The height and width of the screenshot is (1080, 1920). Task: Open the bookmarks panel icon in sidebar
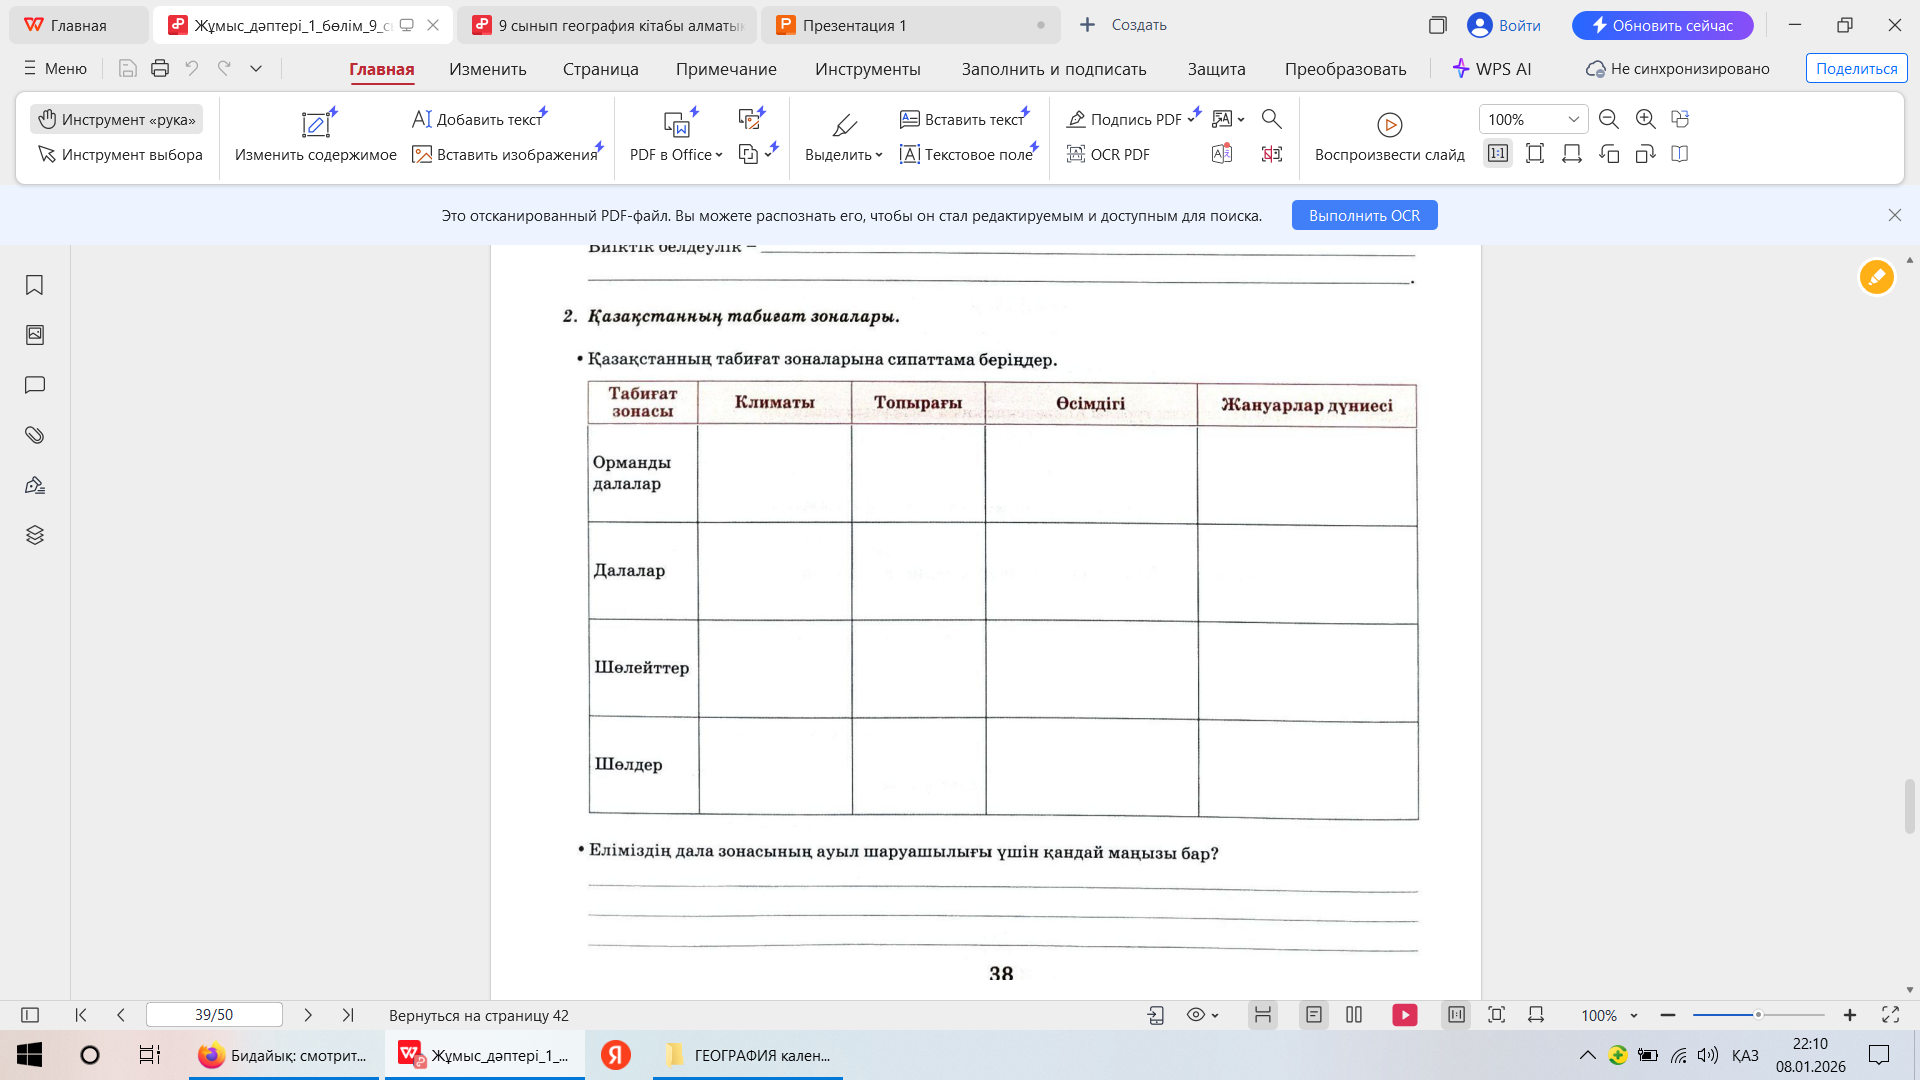(34, 285)
